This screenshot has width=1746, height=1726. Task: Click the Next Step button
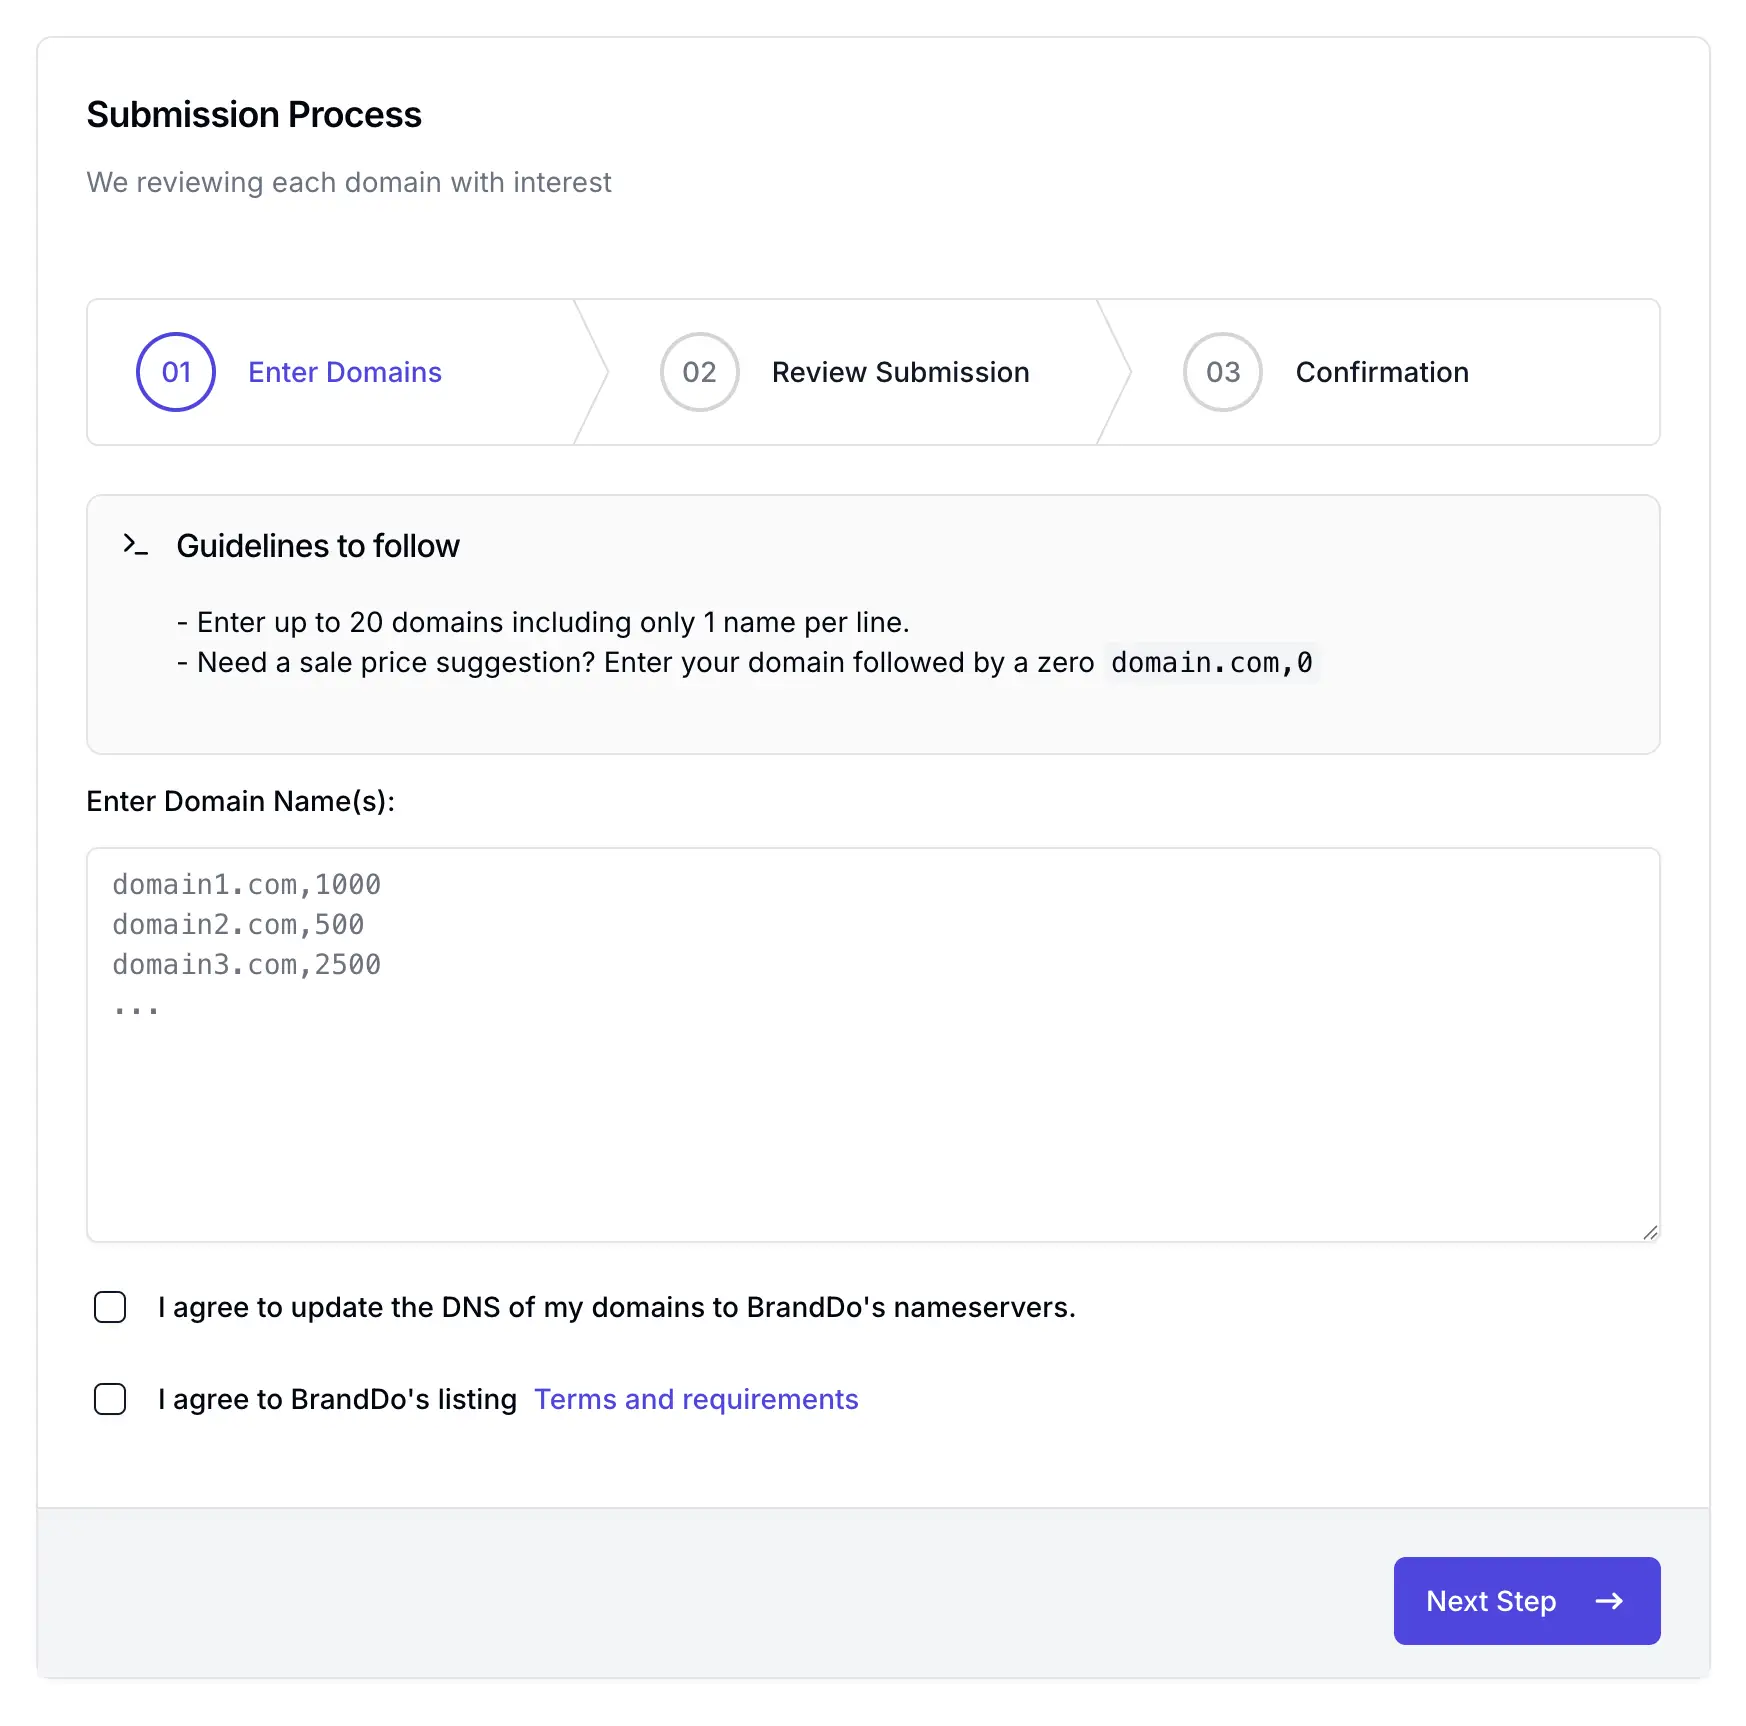point(1527,1601)
